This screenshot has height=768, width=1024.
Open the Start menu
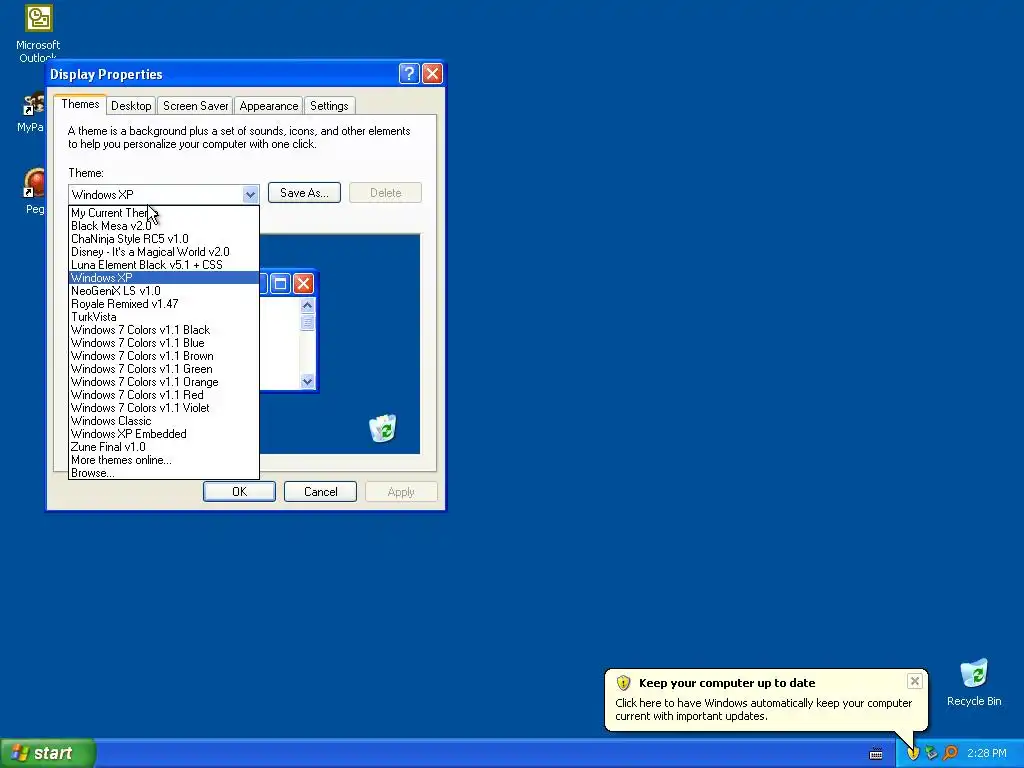pos(47,753)
